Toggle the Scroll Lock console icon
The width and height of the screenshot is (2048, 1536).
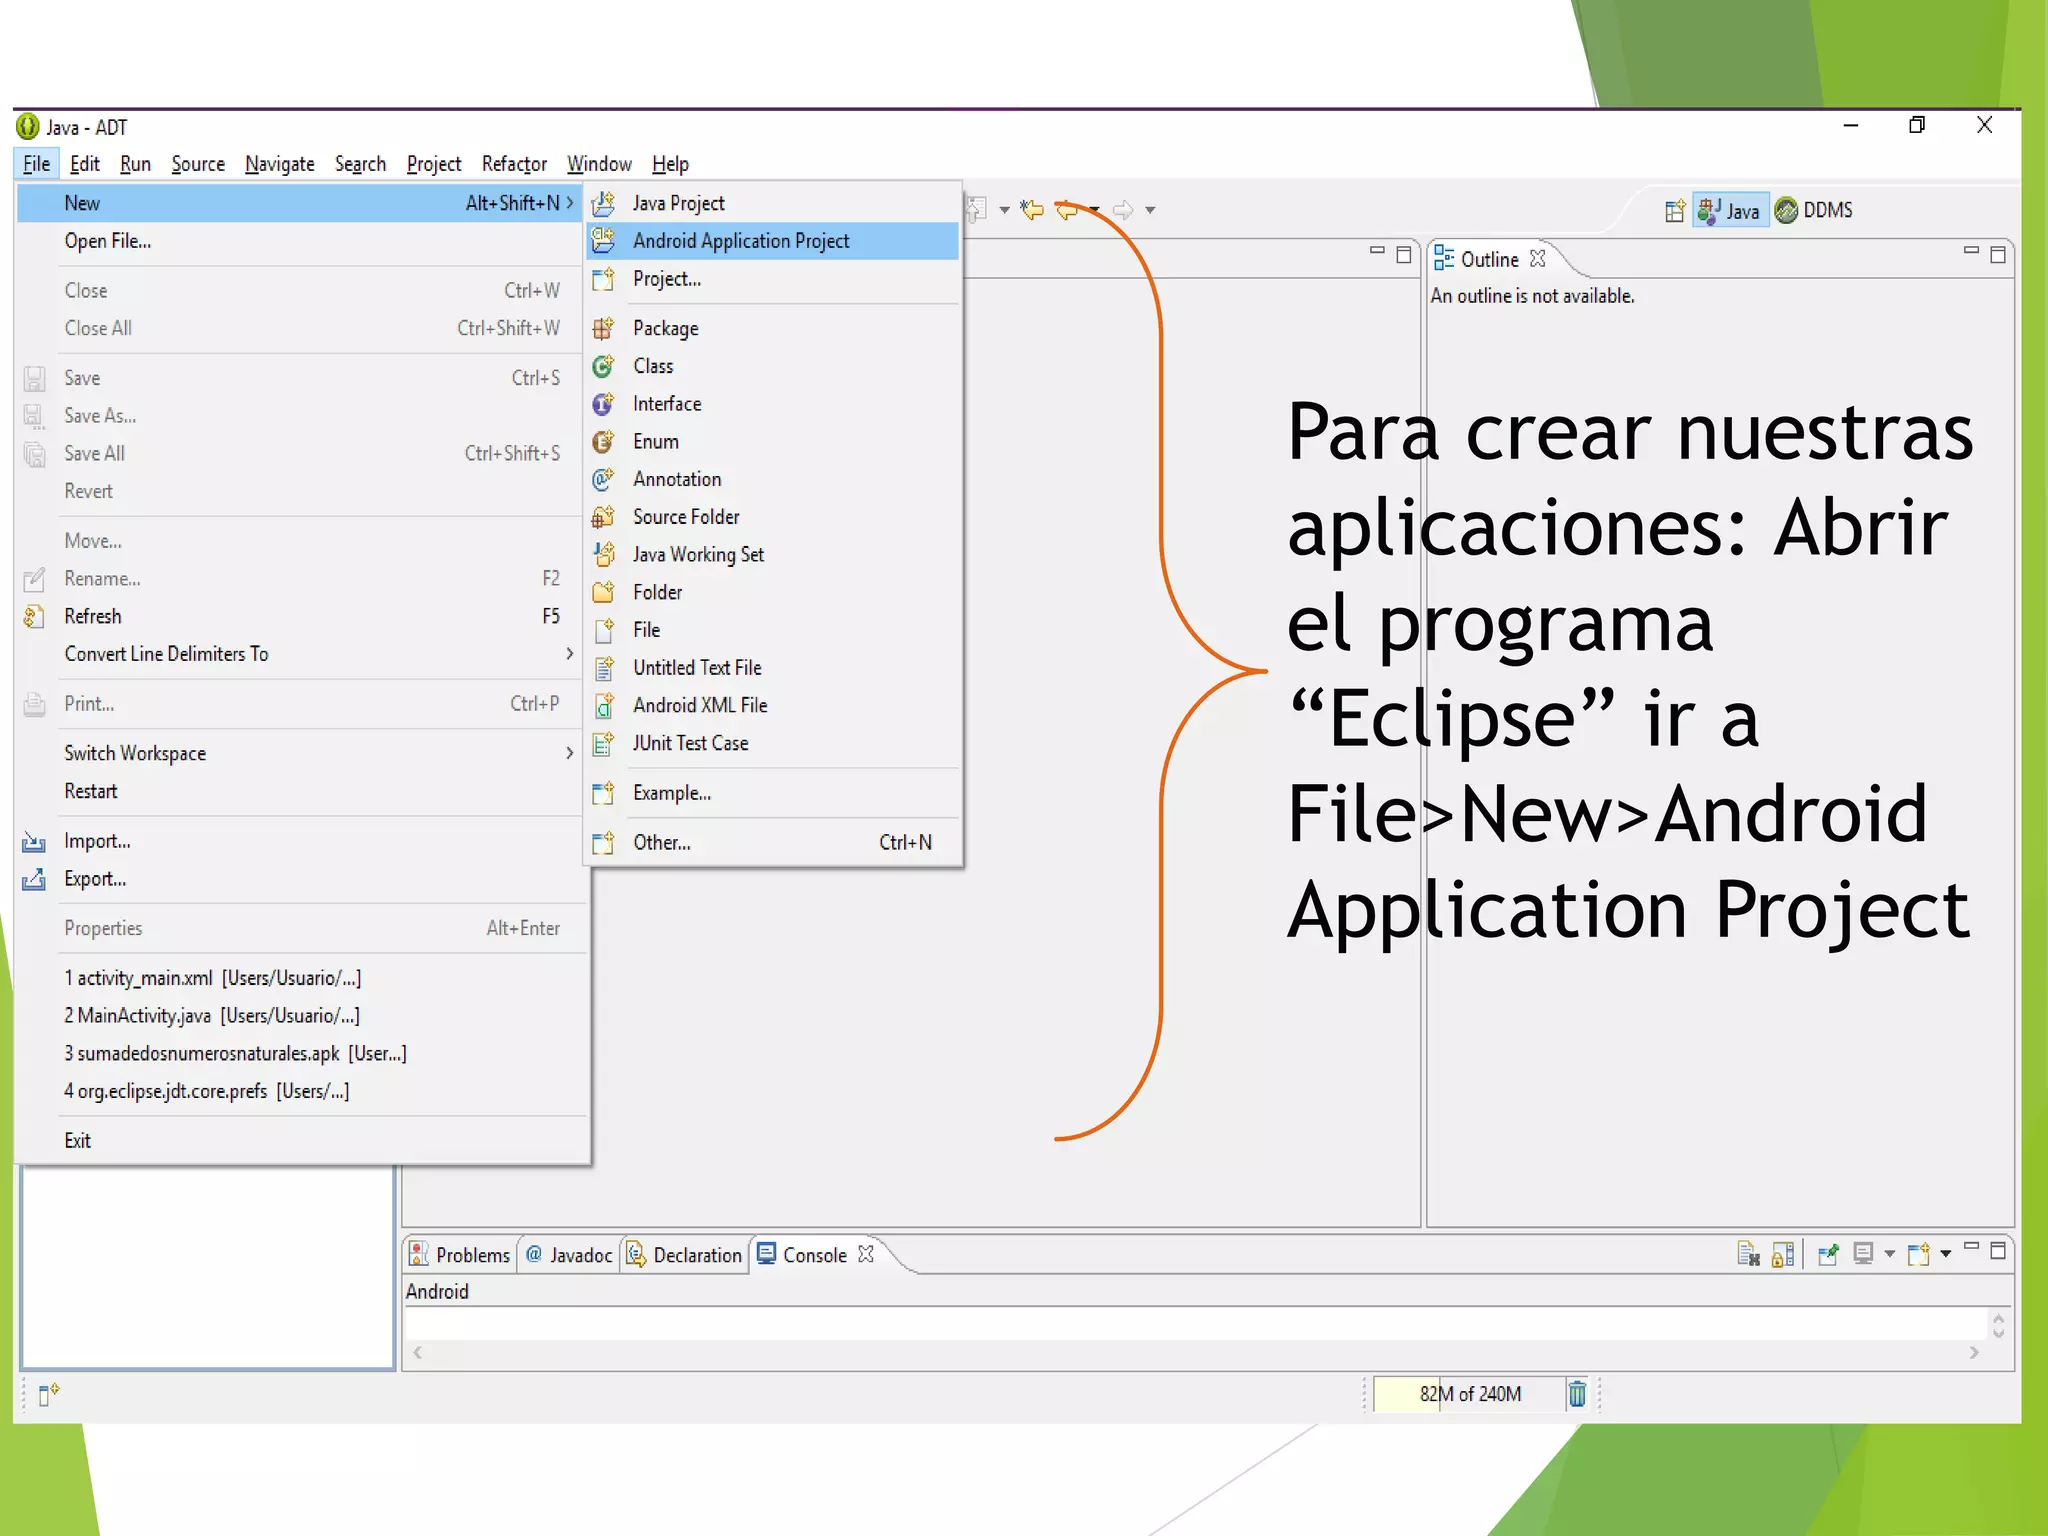[x=1783, y=1254]
